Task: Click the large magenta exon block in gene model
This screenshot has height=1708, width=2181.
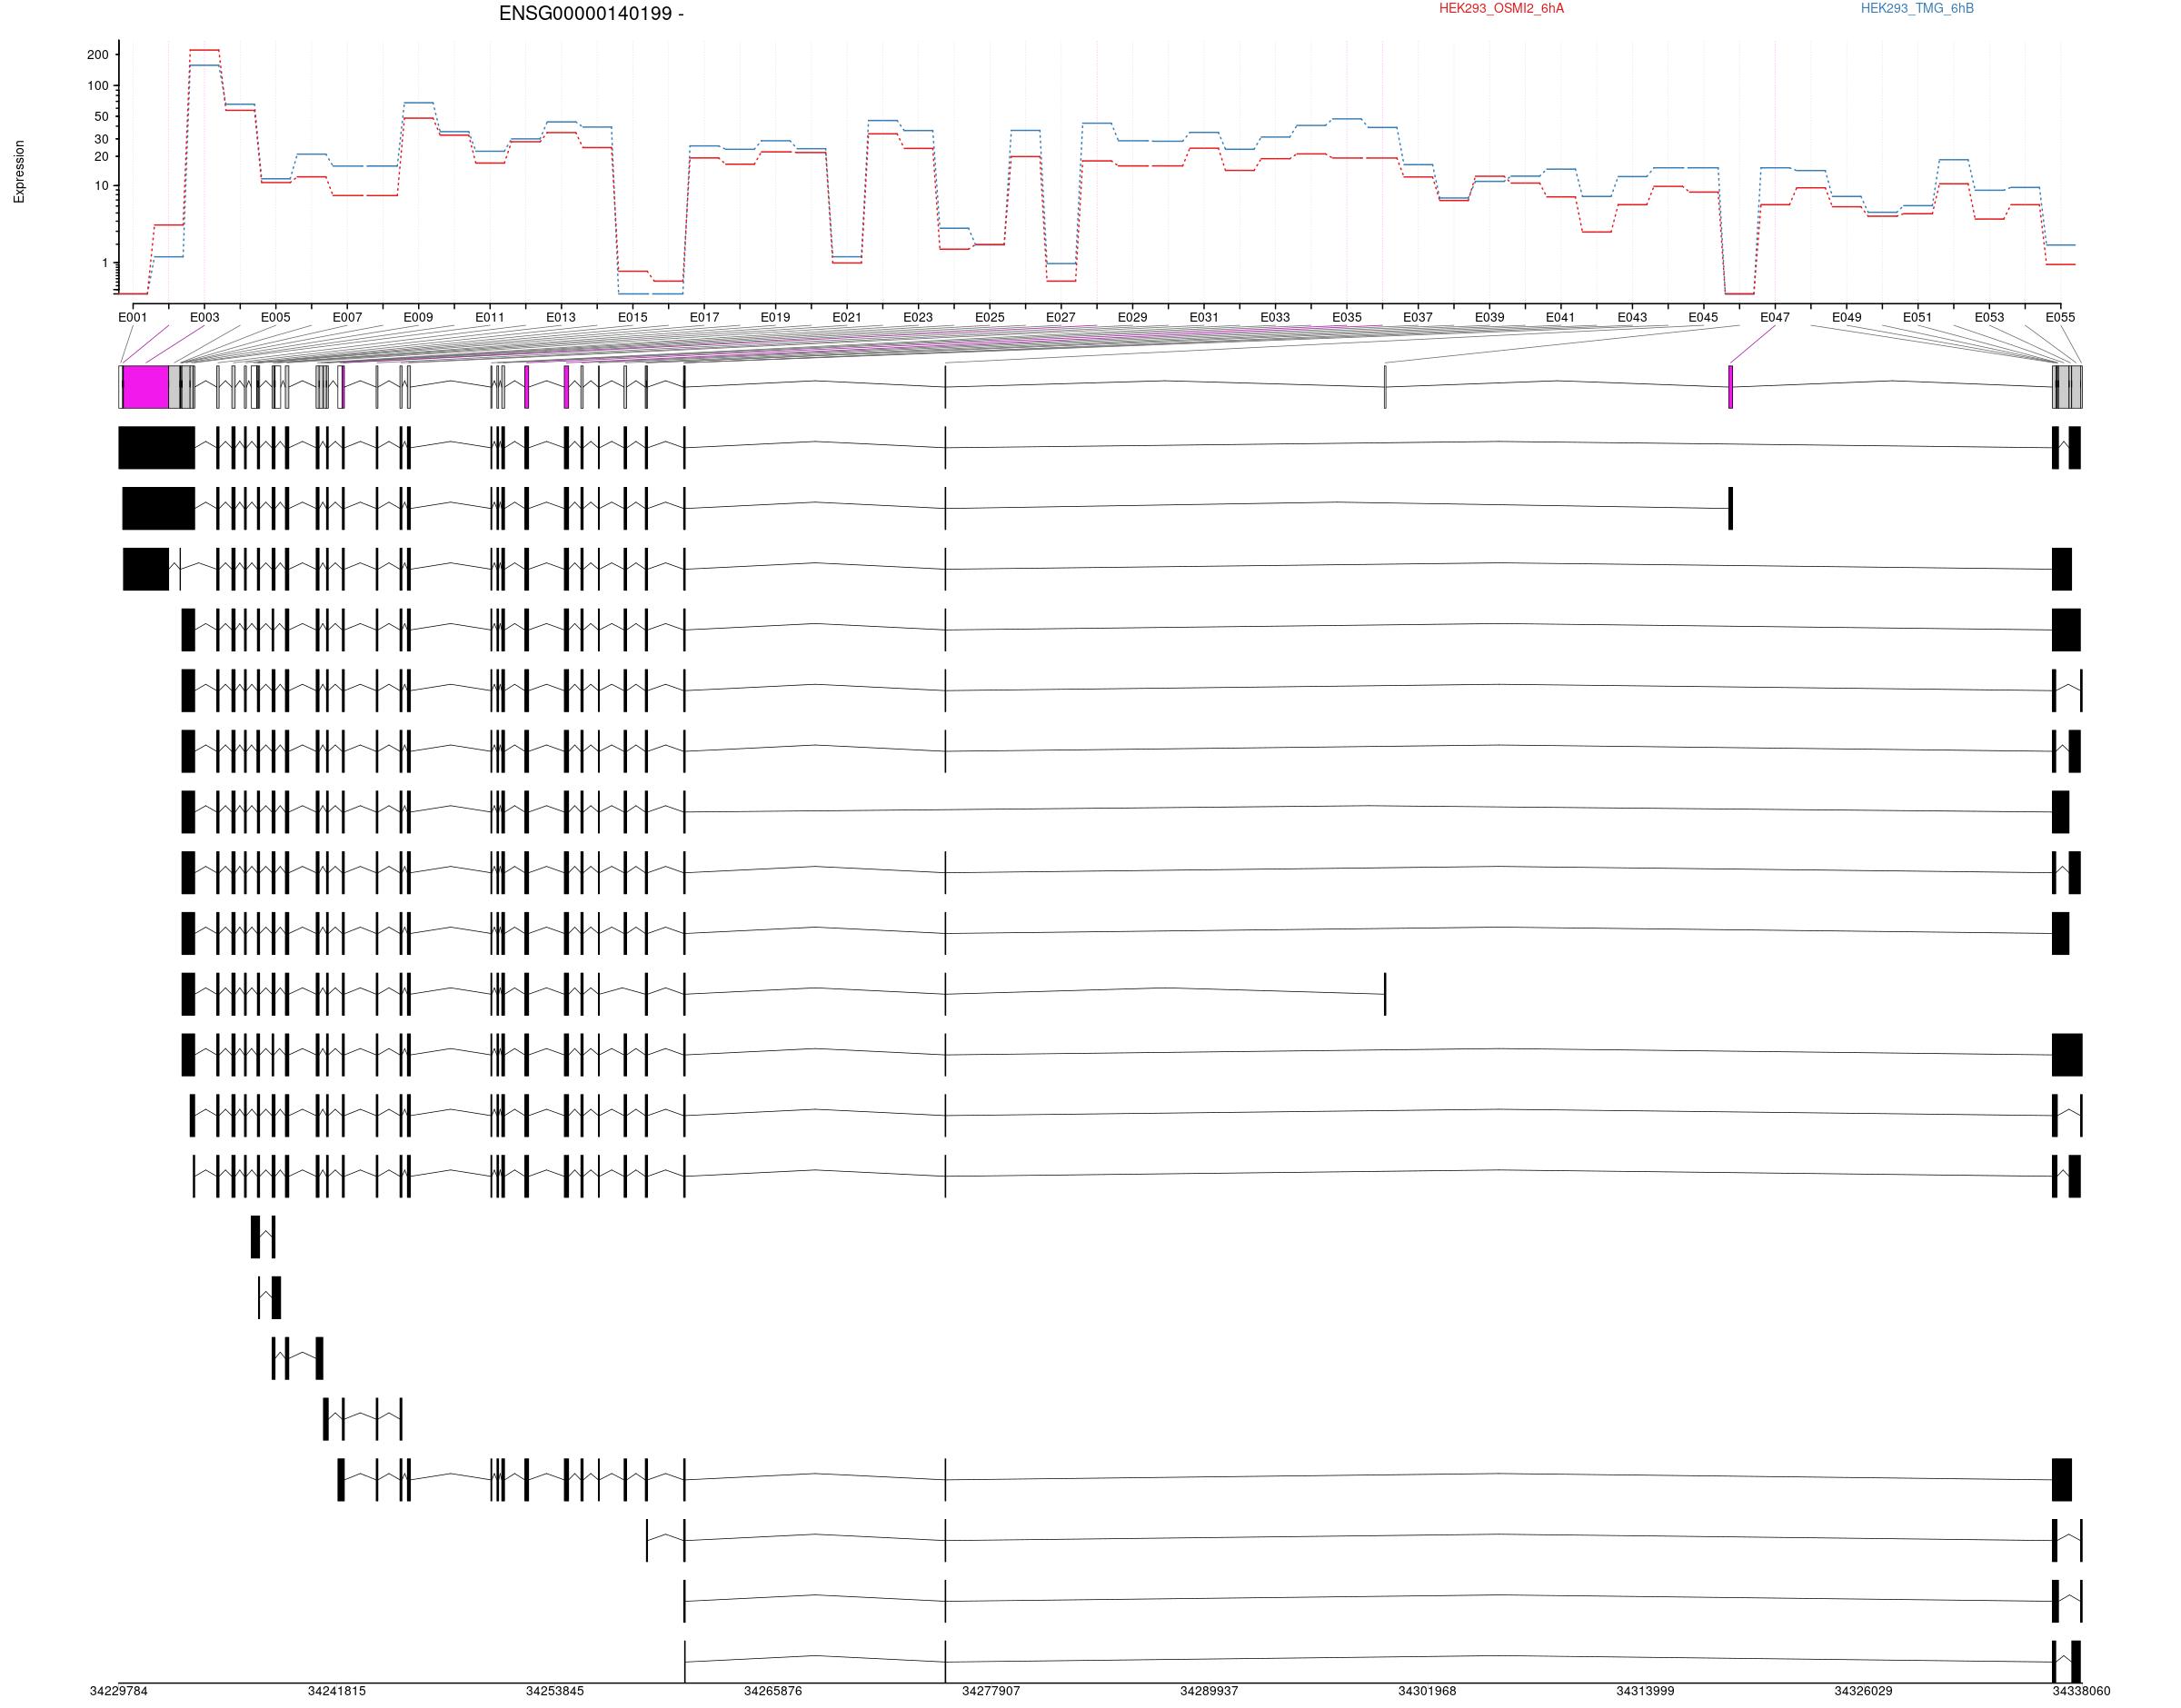Action: click(x=146, y=387)
